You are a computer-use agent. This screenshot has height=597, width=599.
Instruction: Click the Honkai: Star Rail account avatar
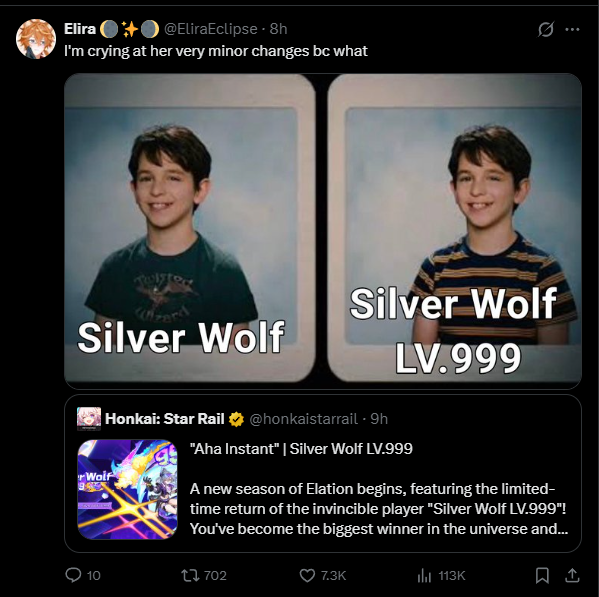click(x=89, y=419)
